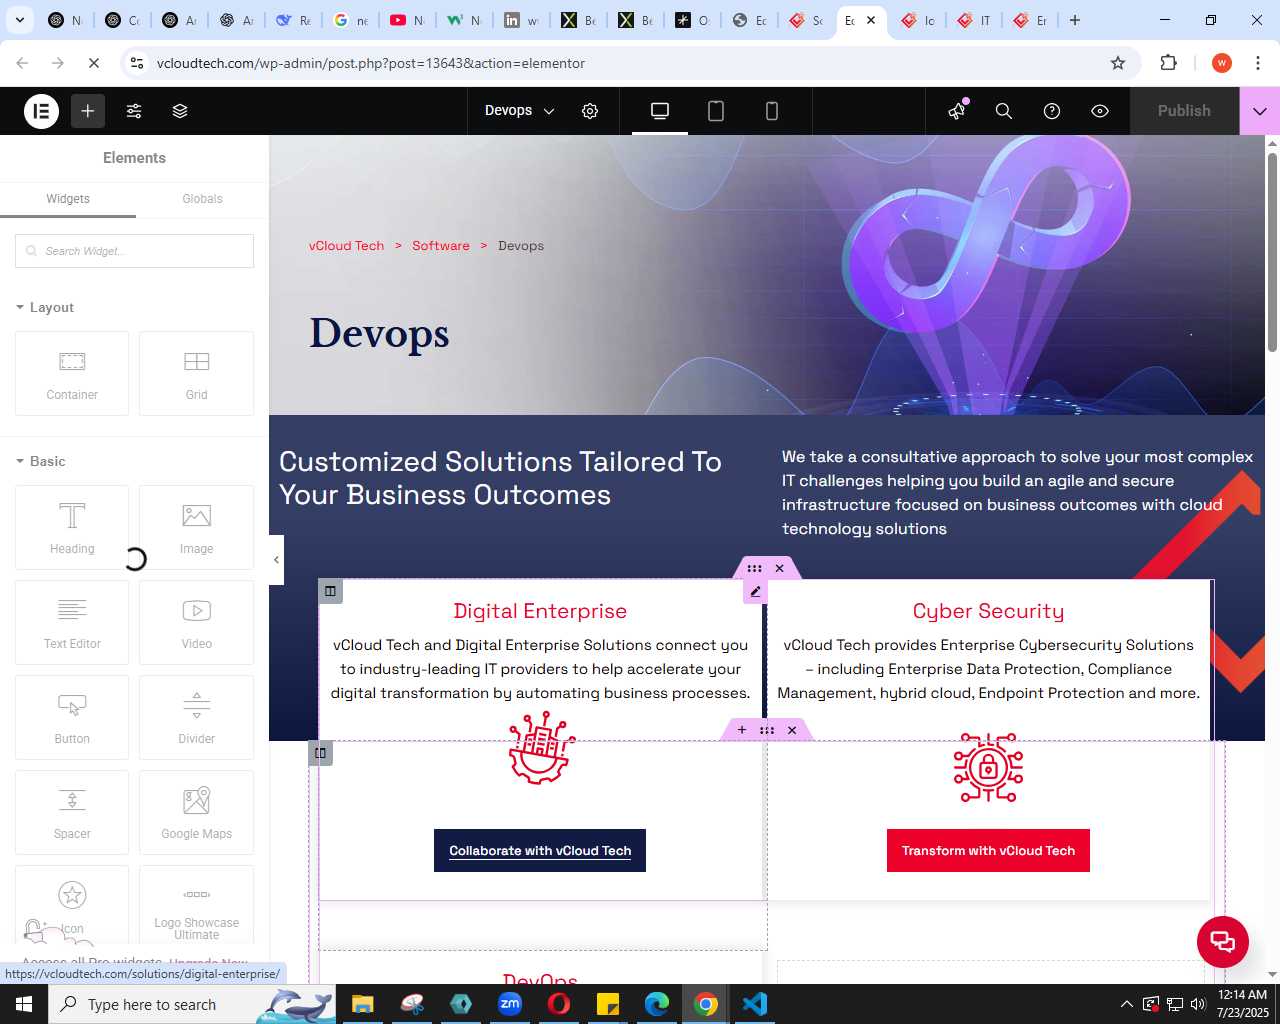Viewport: 1280px width, 1024px height.
Task: Add section with lower plus handle
Action: click(742, 730)
